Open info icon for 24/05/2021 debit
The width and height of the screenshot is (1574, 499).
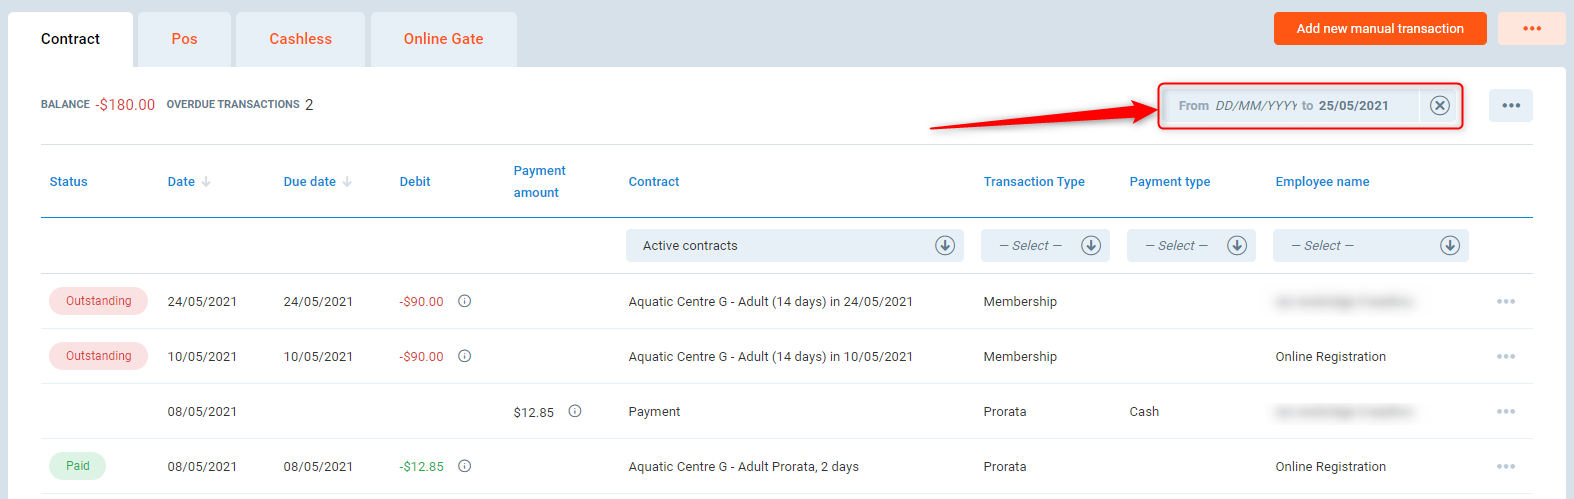point(464,301)
